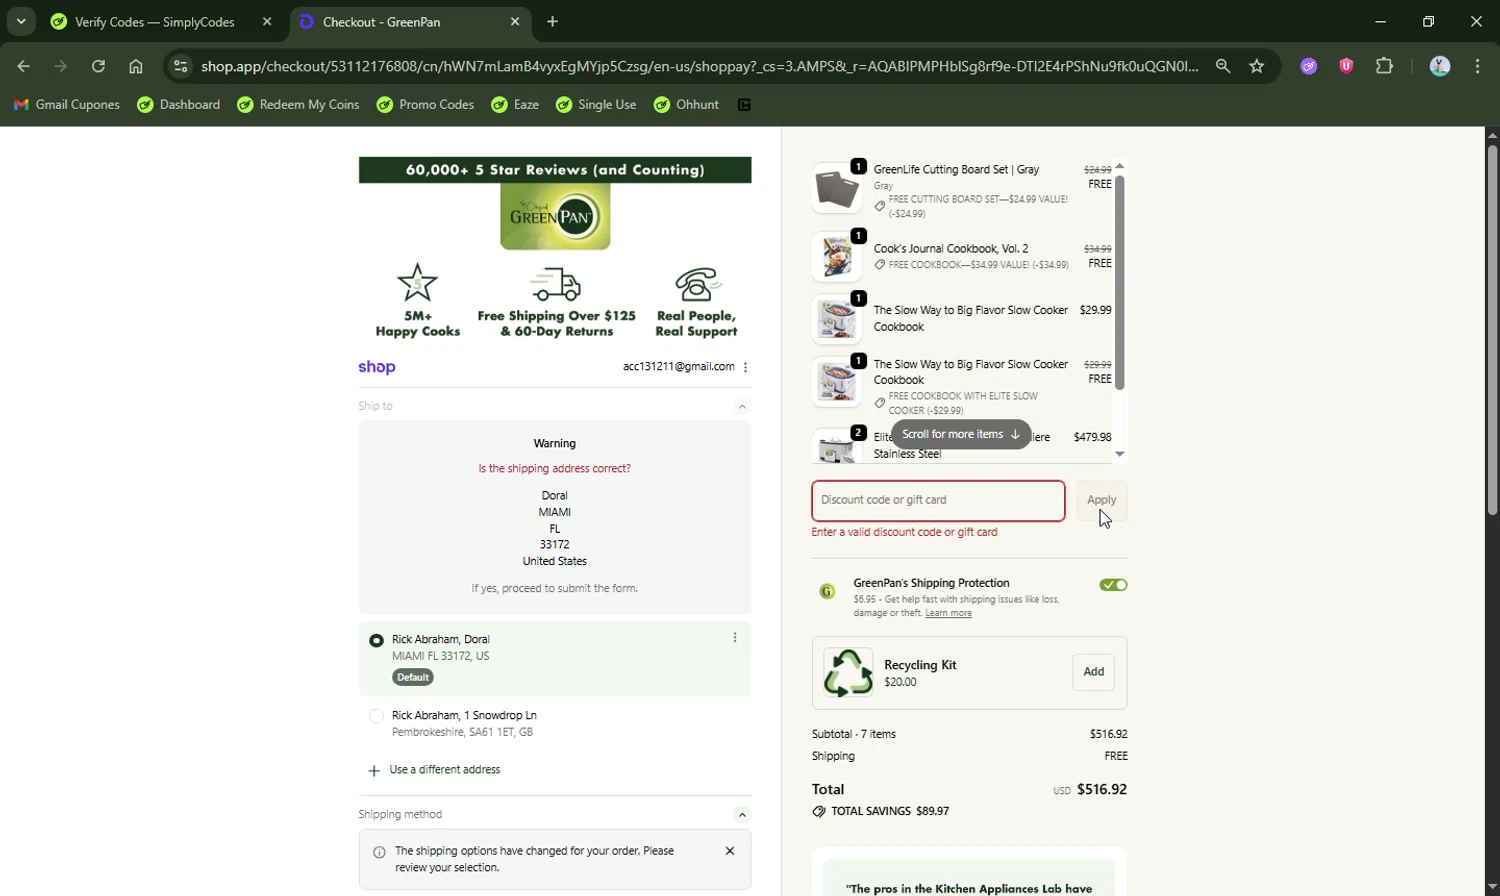Click the 60,000+ 5 Star Reviews banner

tap(555, 170)
